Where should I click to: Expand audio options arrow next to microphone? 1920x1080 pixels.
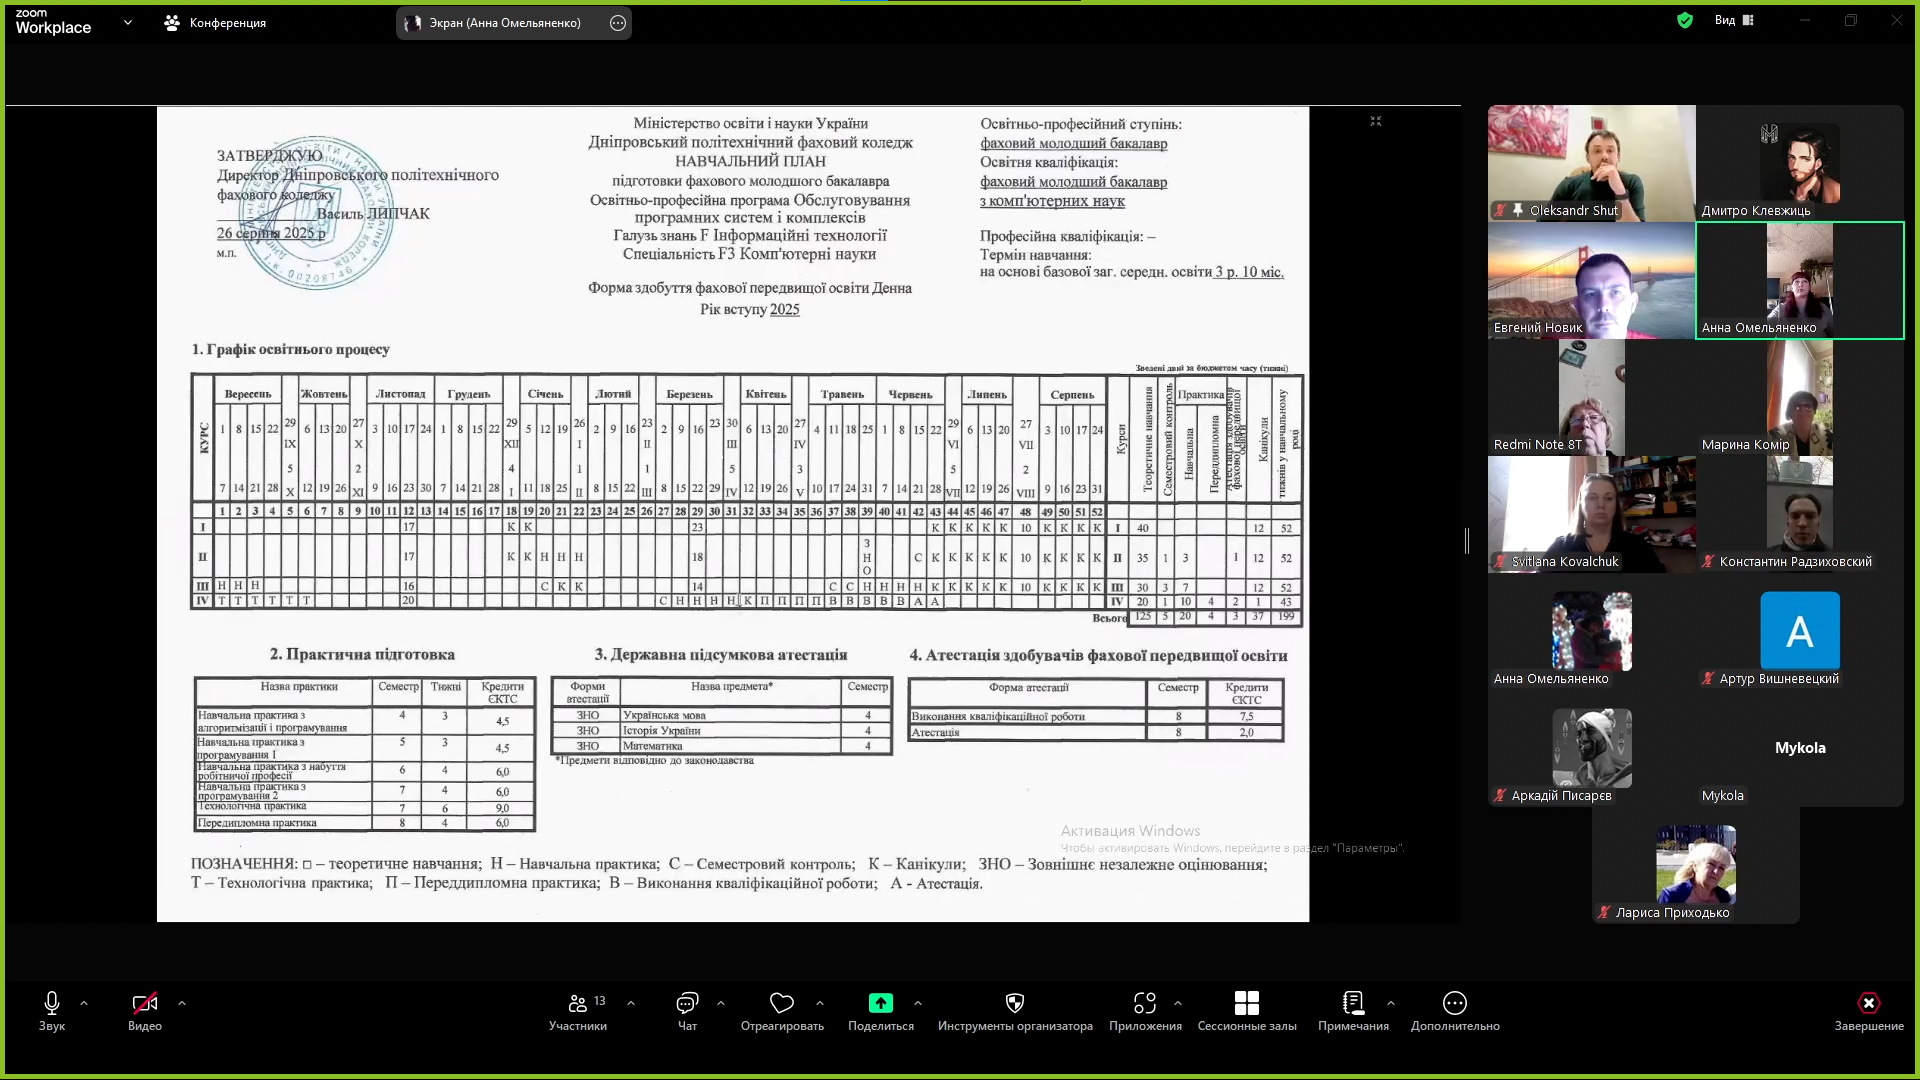point(84,1003)
